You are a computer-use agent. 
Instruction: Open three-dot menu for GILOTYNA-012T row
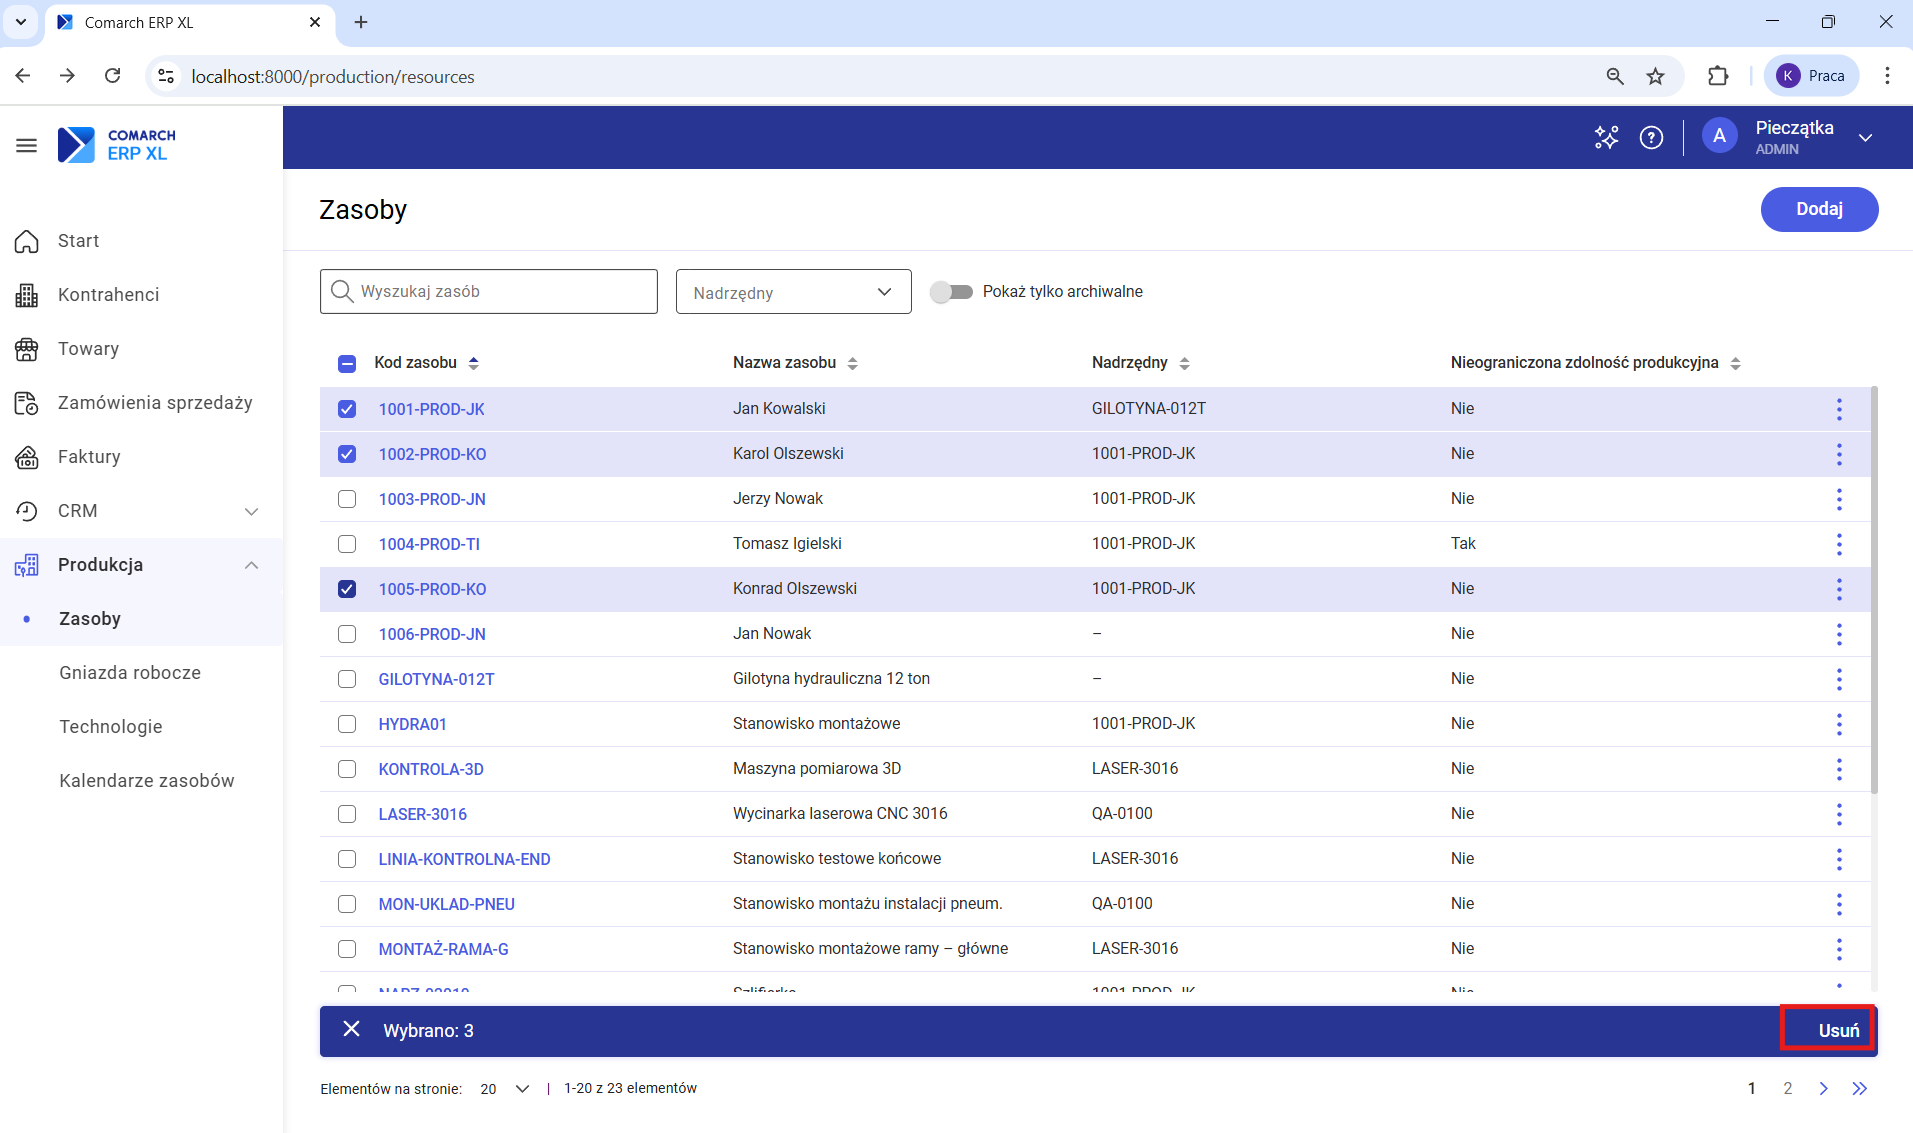point(1838,679)
